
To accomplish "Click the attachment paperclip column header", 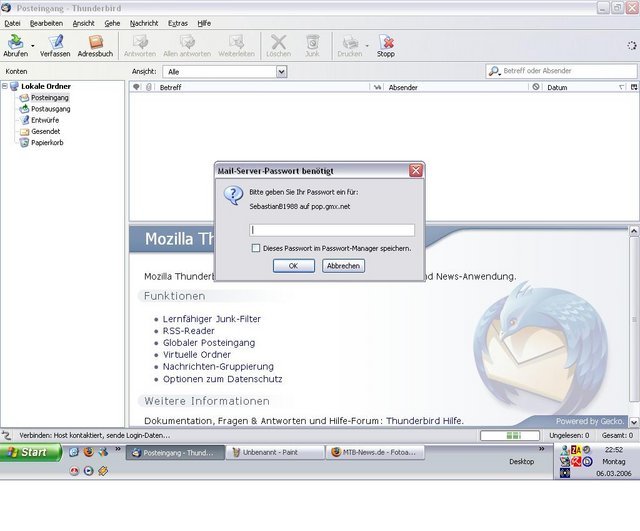I will coord(149,87).
